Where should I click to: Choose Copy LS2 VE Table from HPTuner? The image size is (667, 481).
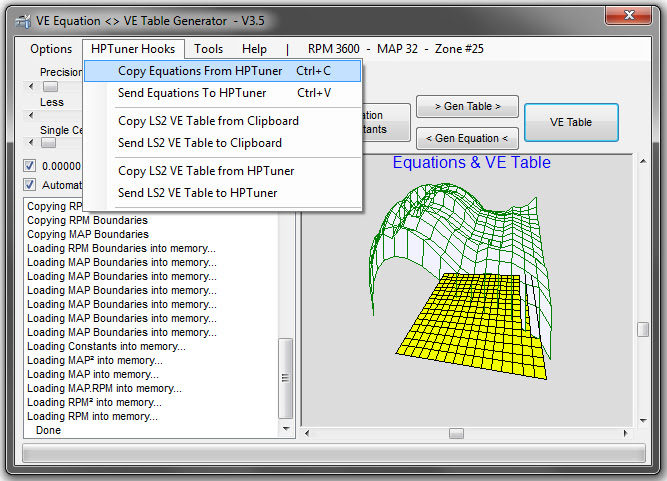pyautogui.click(x=222, y=171)
